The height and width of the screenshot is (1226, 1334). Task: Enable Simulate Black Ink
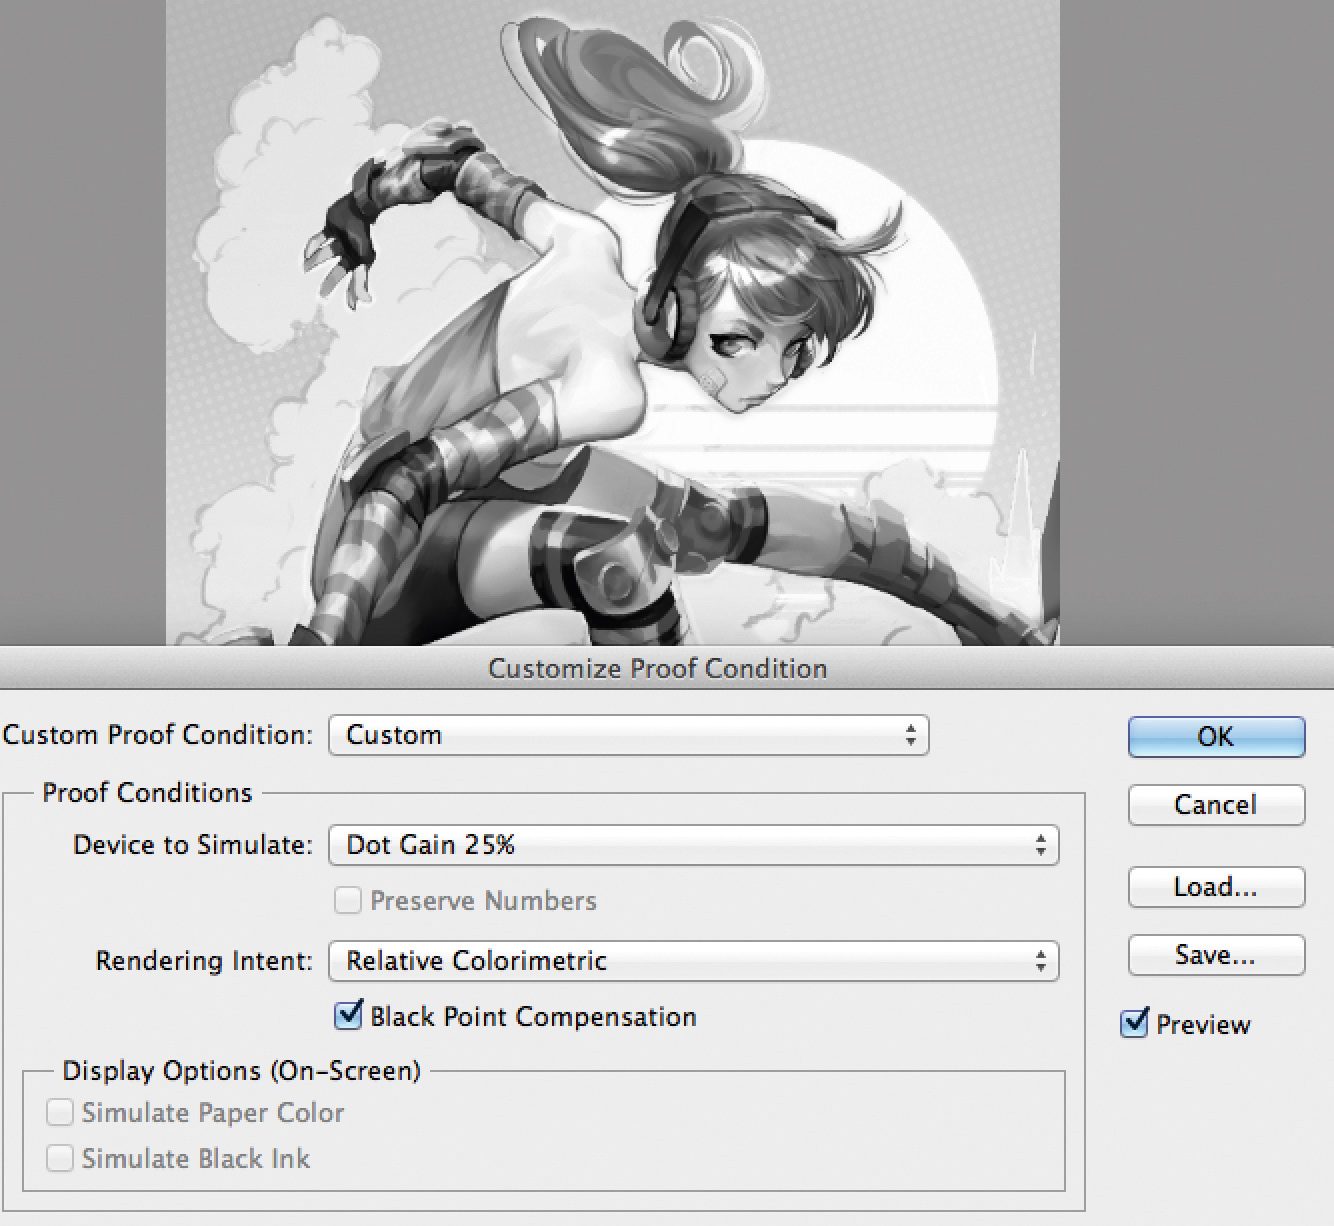[61, 1158]
